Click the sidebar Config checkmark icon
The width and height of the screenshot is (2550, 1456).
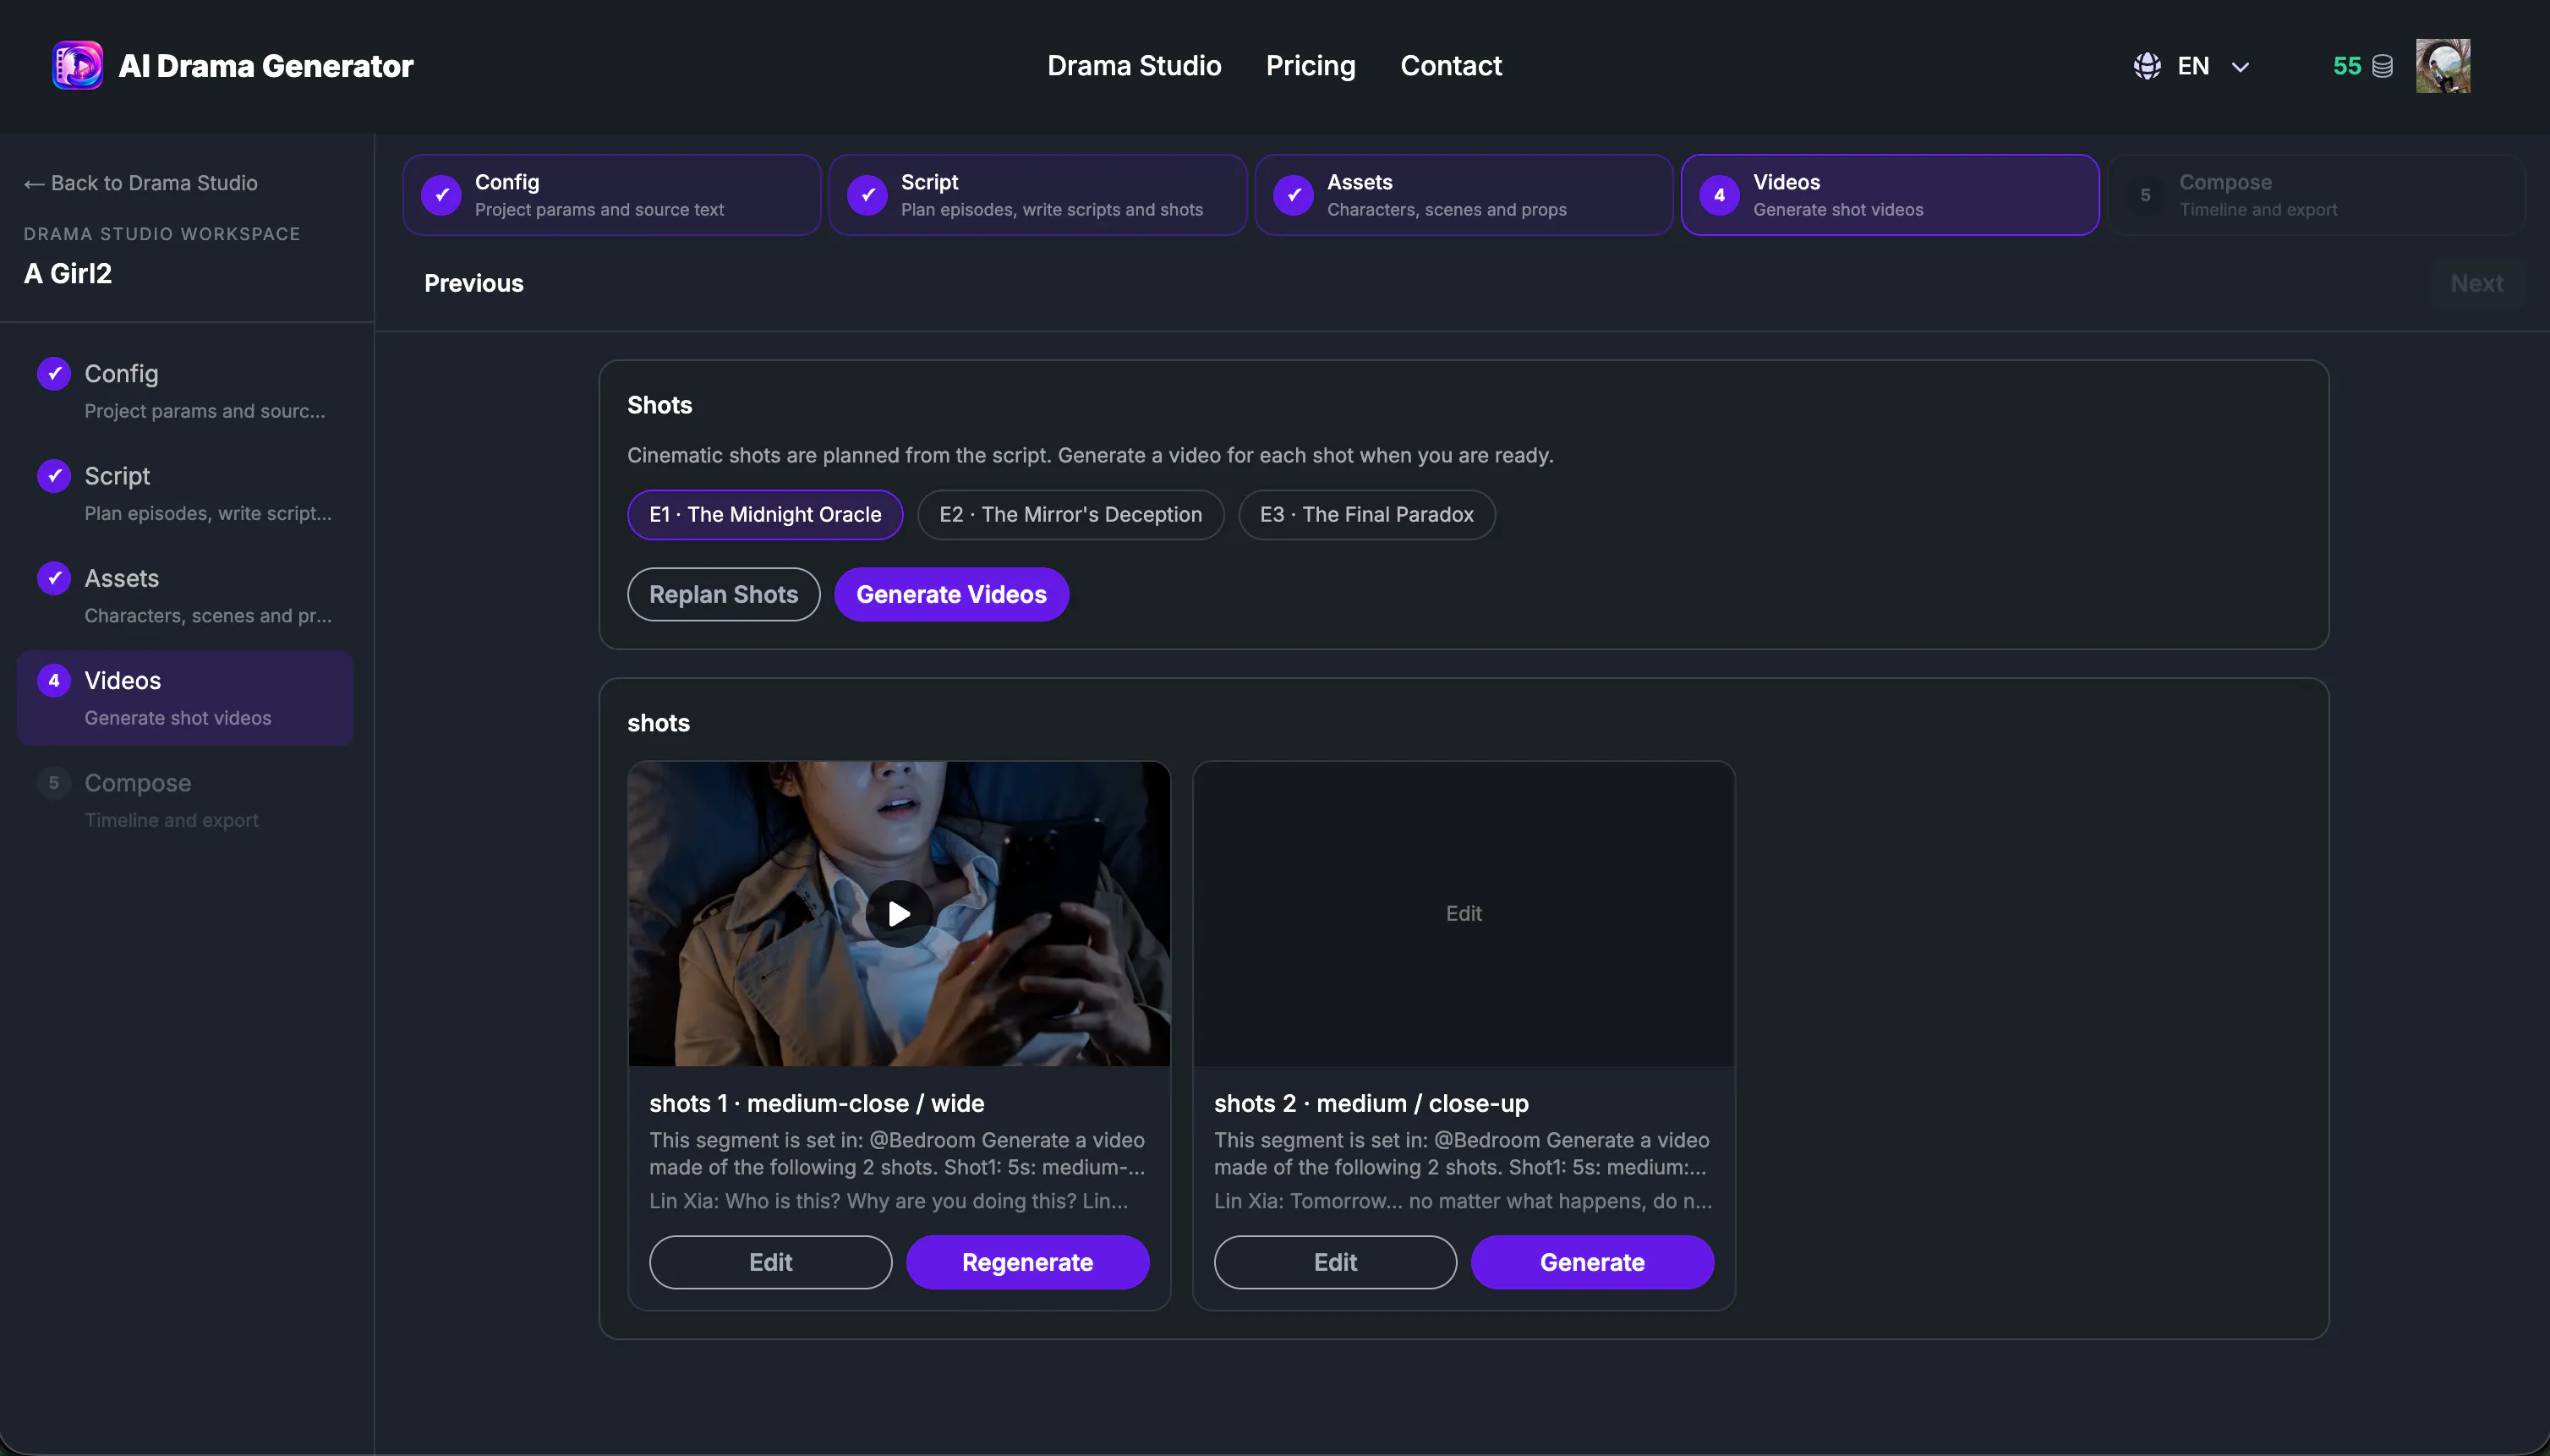coord(54,373)
